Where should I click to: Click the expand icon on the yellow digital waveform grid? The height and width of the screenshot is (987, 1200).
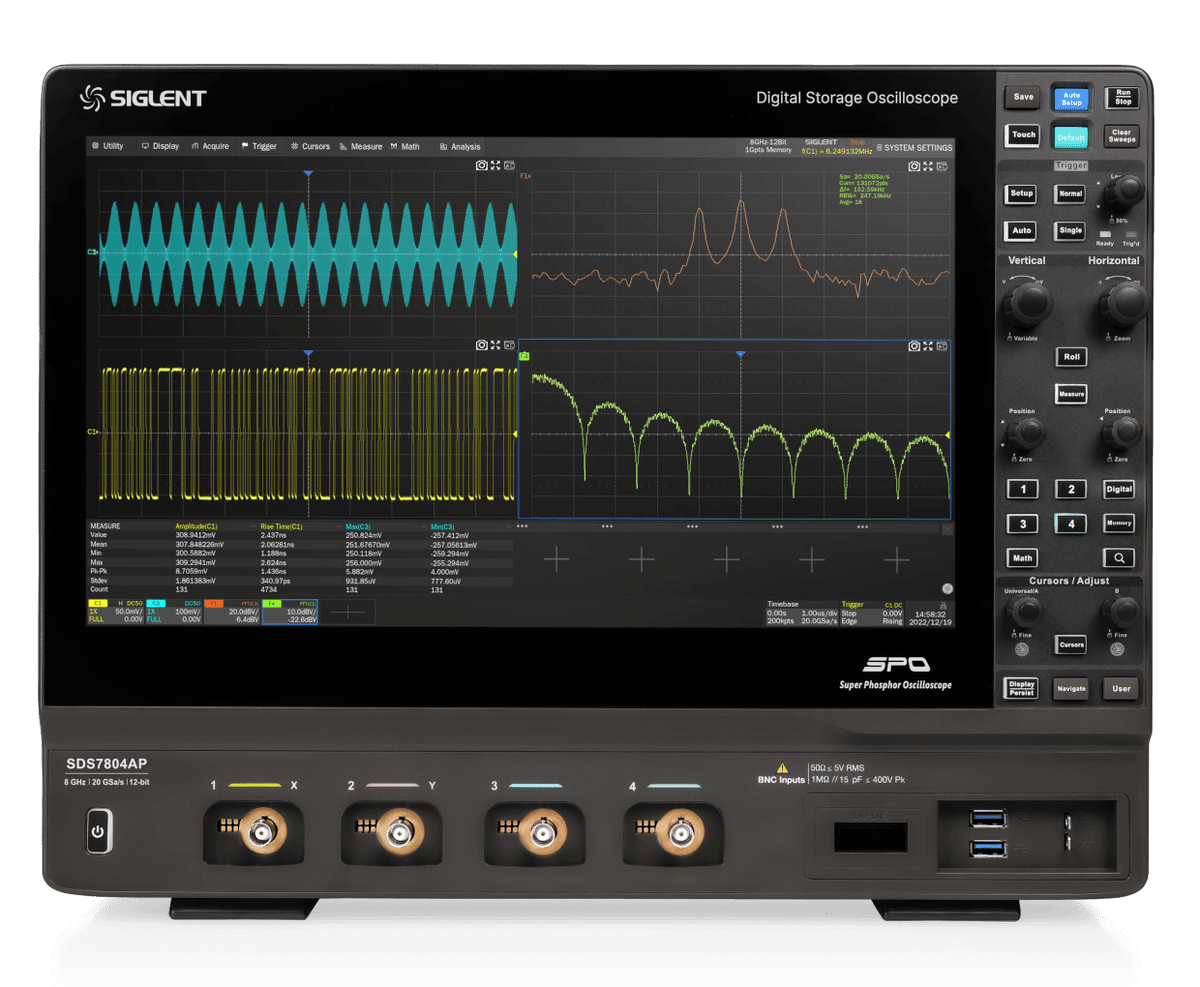495,345
